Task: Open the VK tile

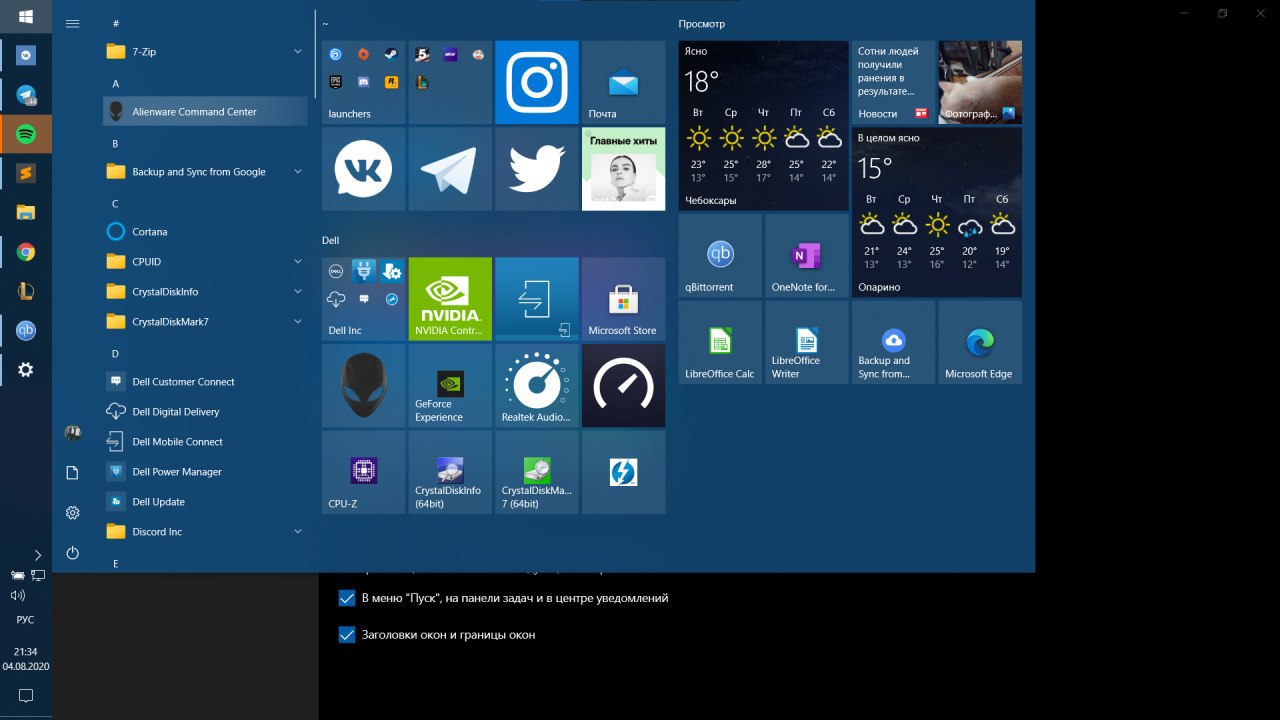Action: (x=364, y=169)
